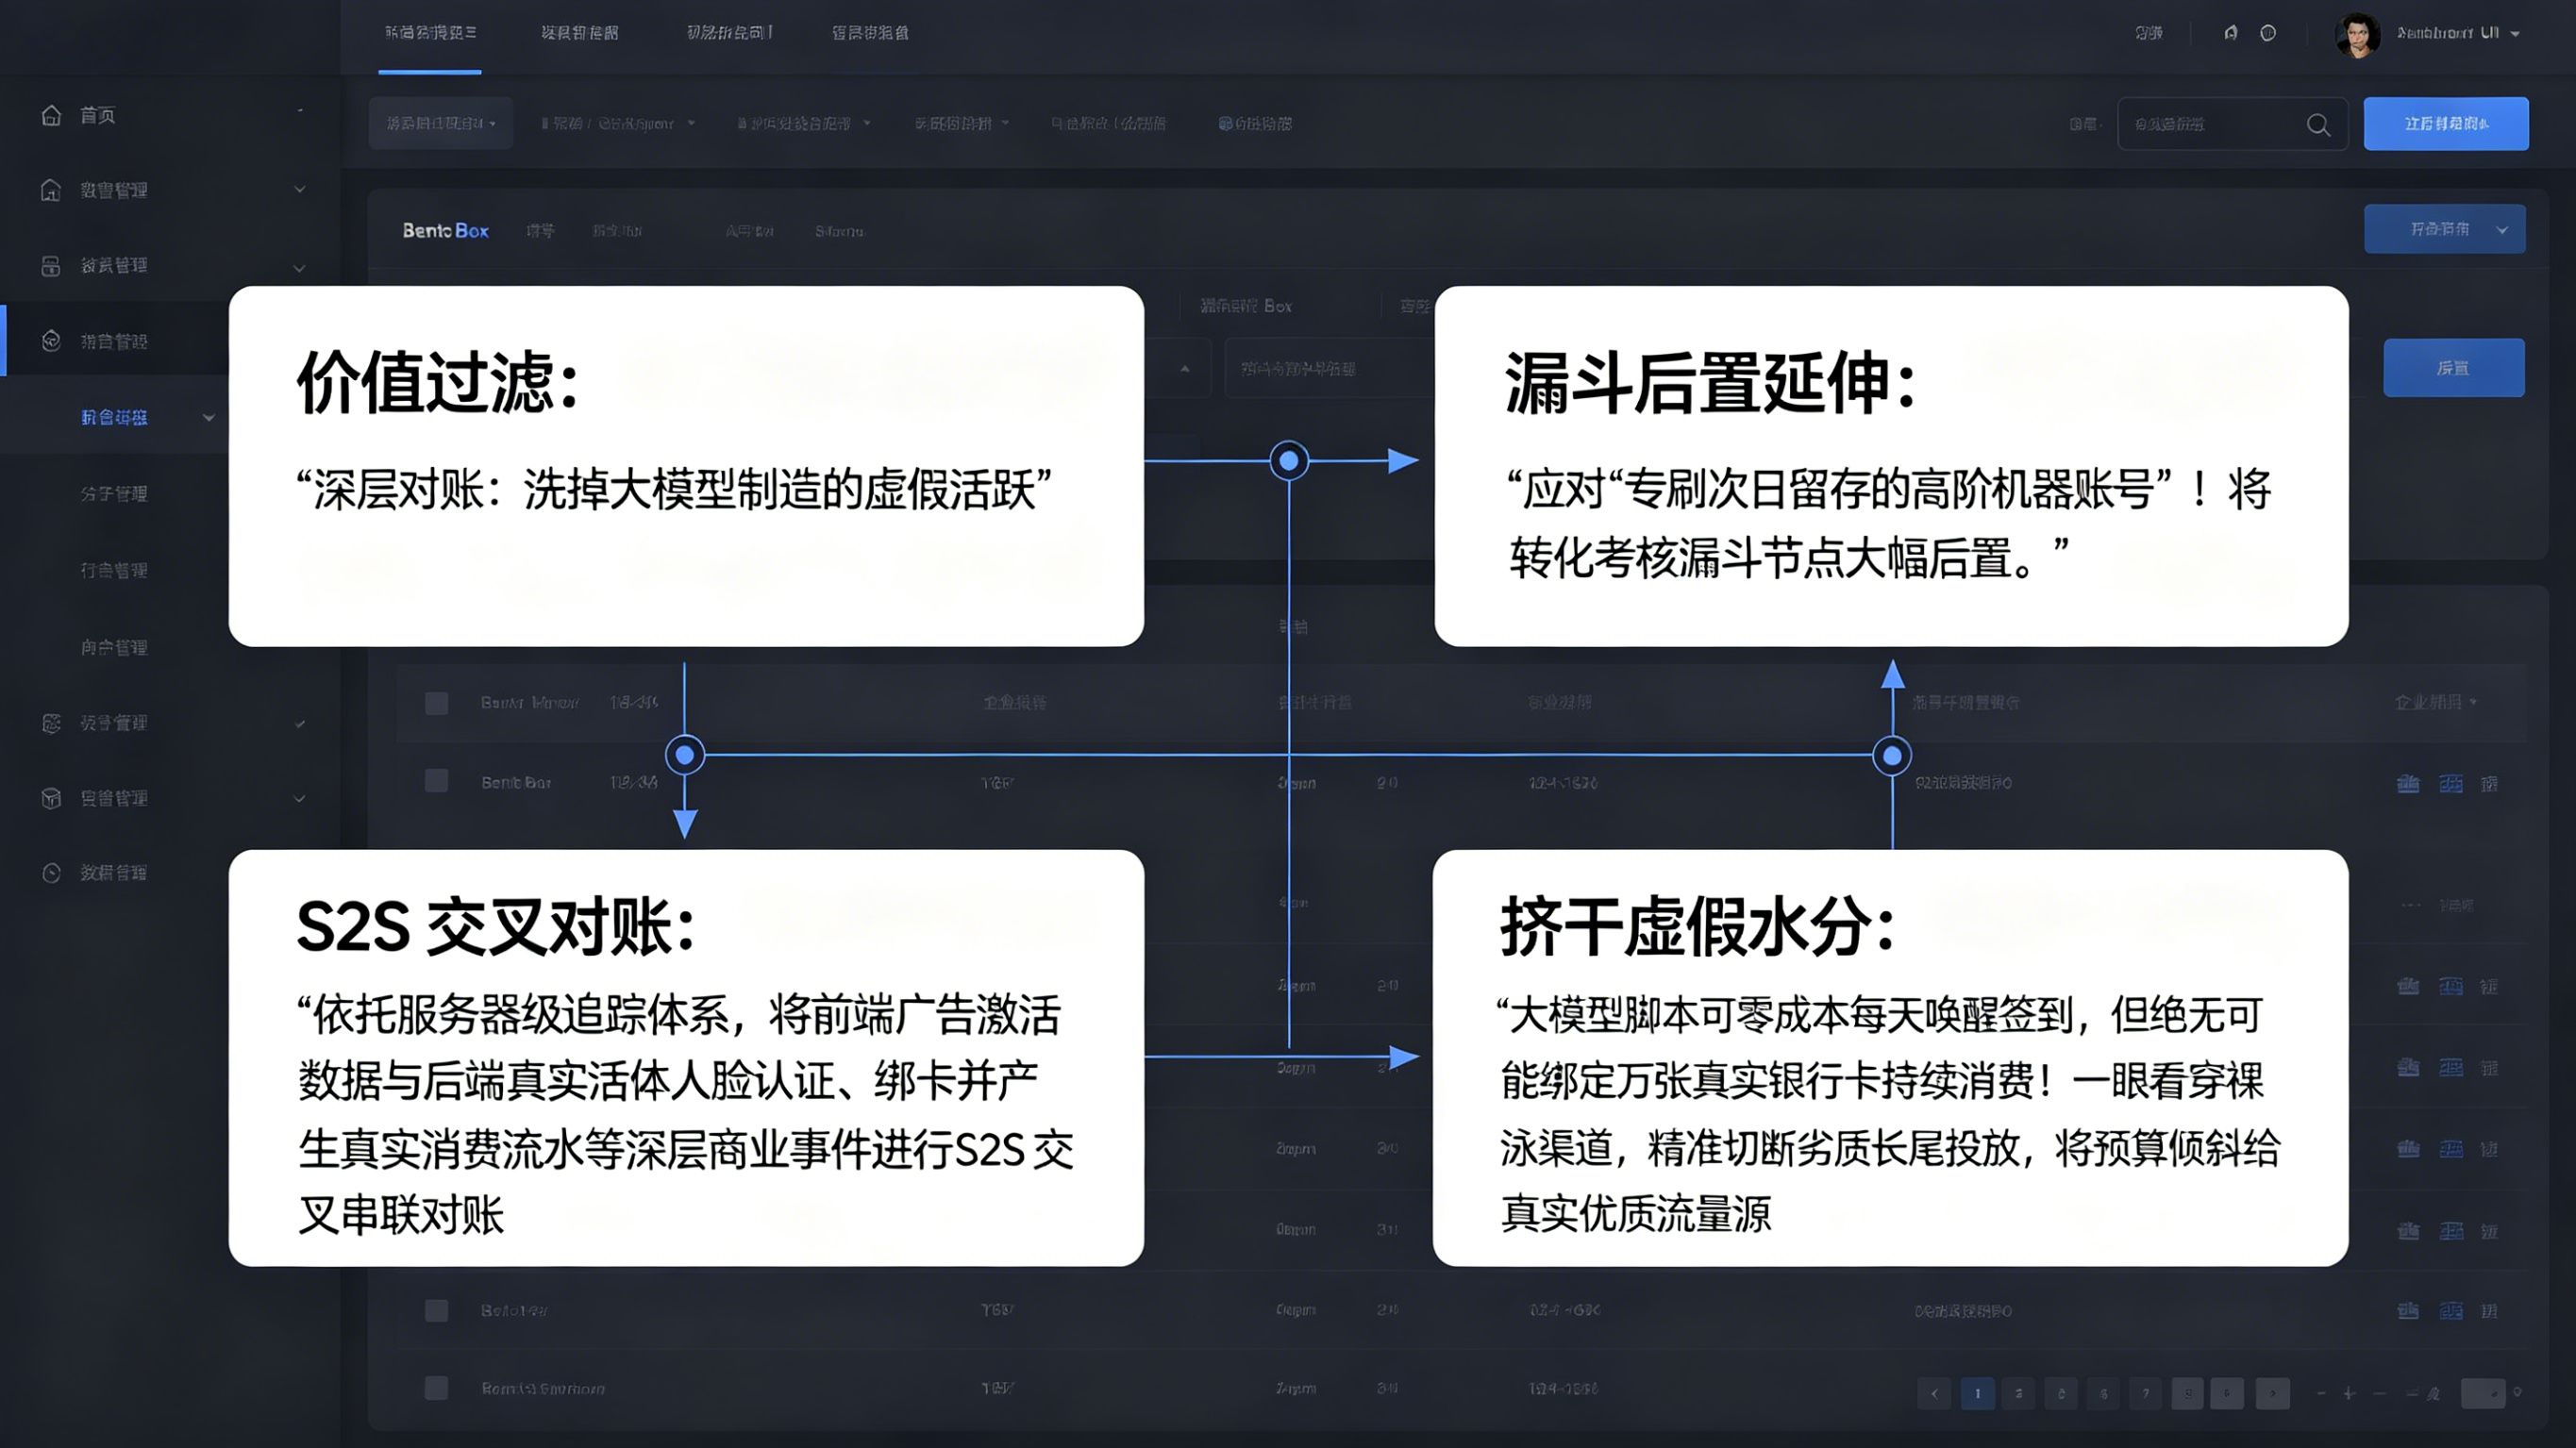
Task: Click the search magnifier icon in the search box
Action: point(2318,124)
